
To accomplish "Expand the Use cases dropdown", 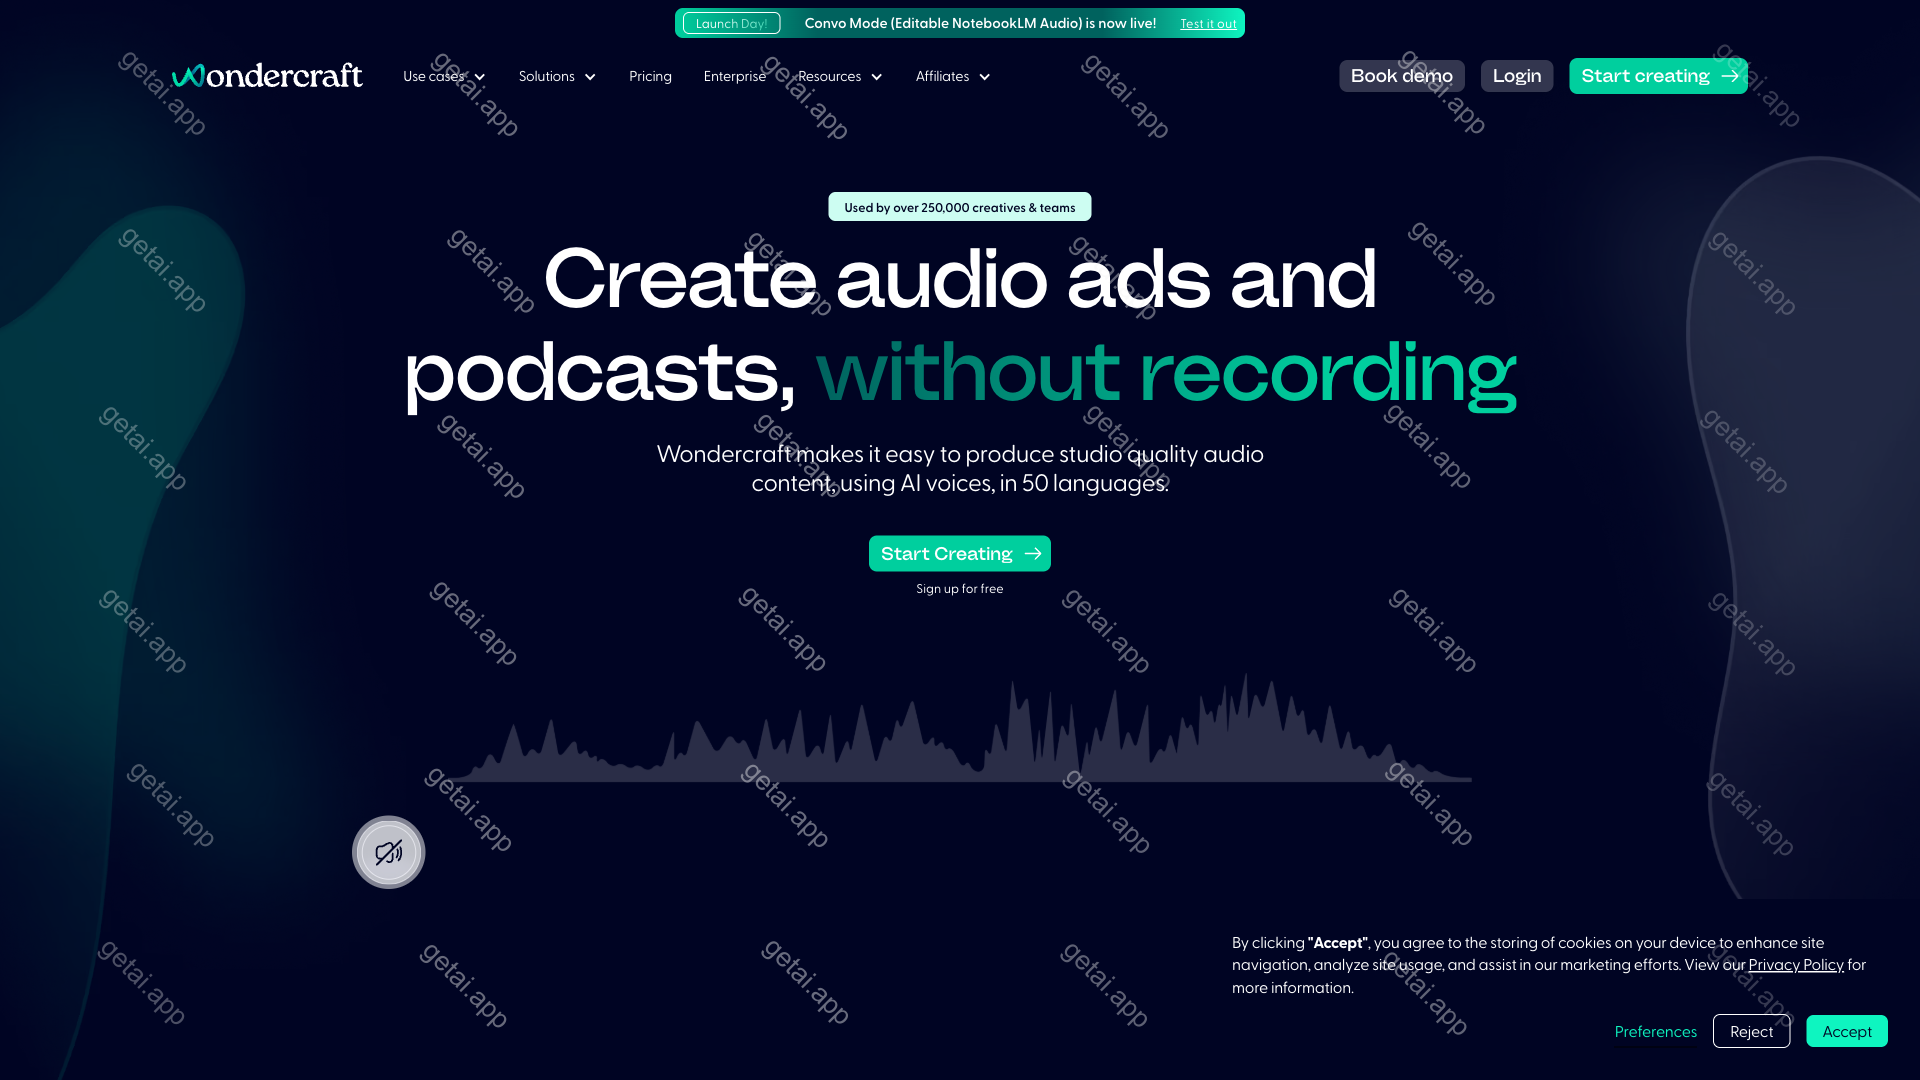I will (444, 76).
